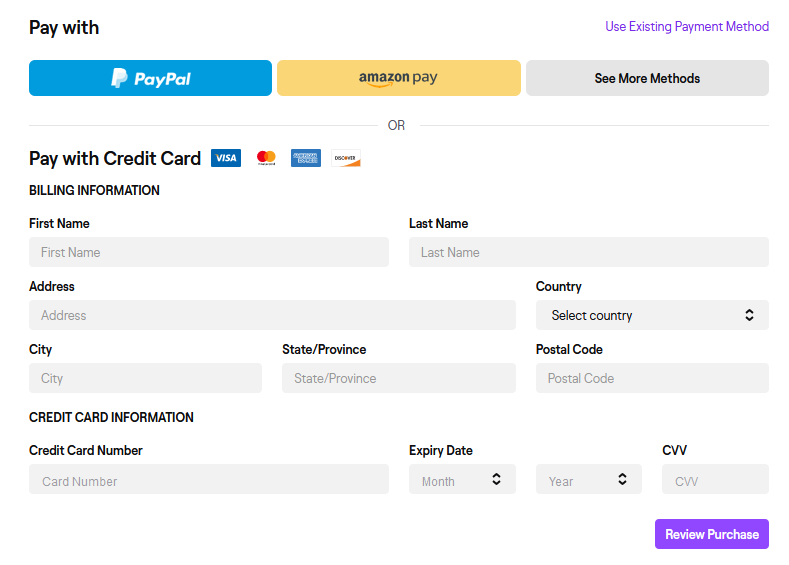Click the CREDIT CARD INFORMATION heading
The image size is (789, 565).
111,417
